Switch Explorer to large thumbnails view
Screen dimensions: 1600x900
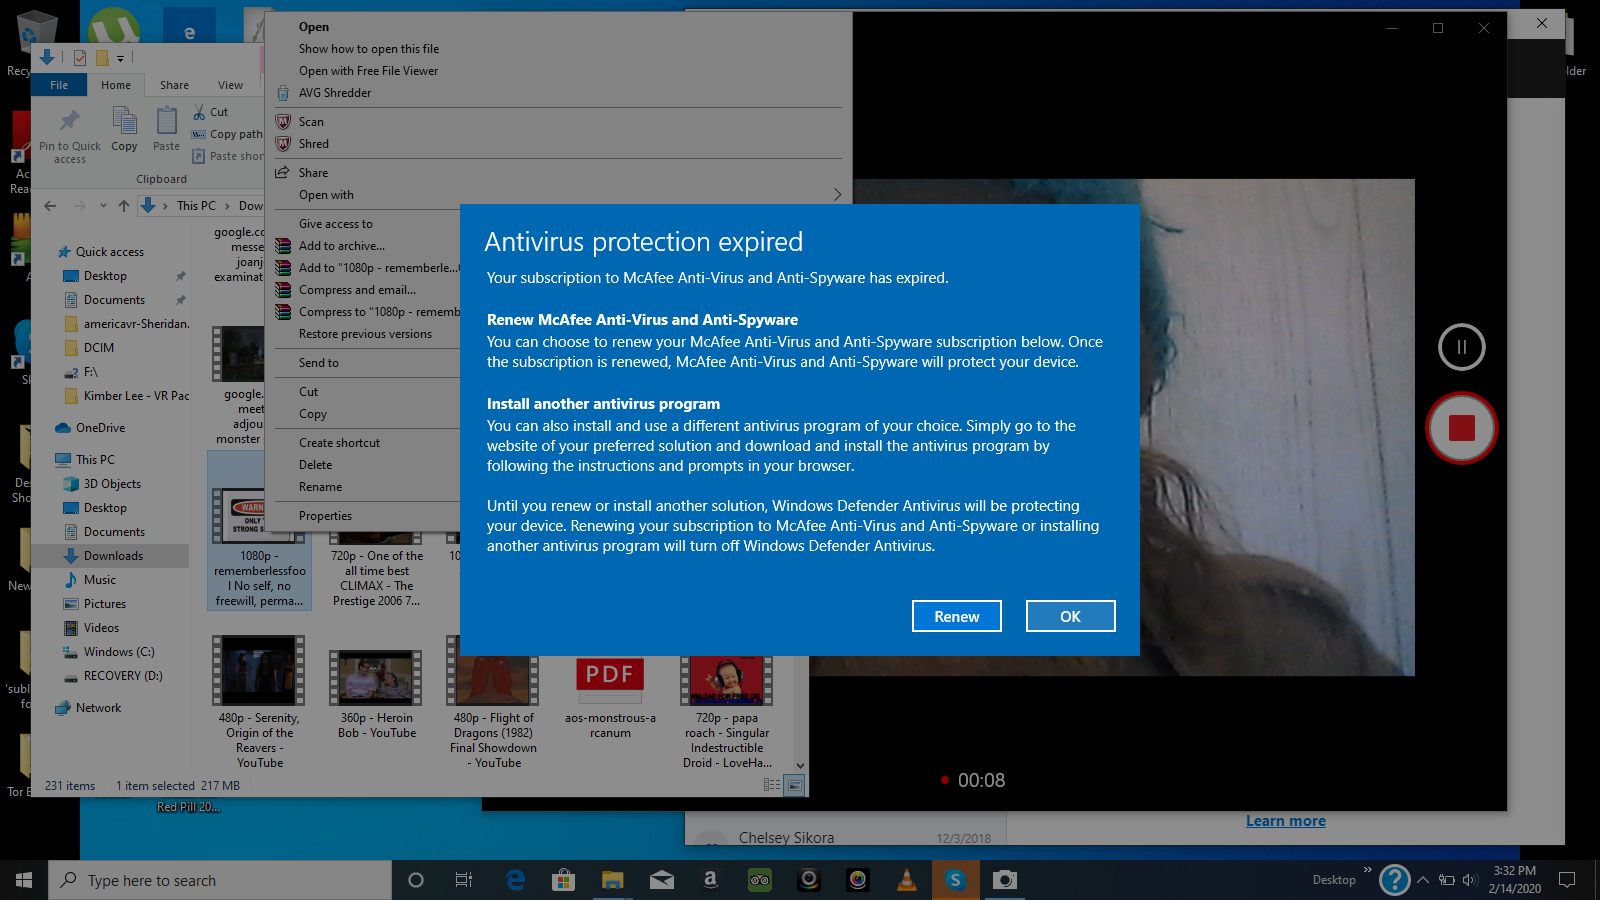pyautogui.click(x=794, y=786)
